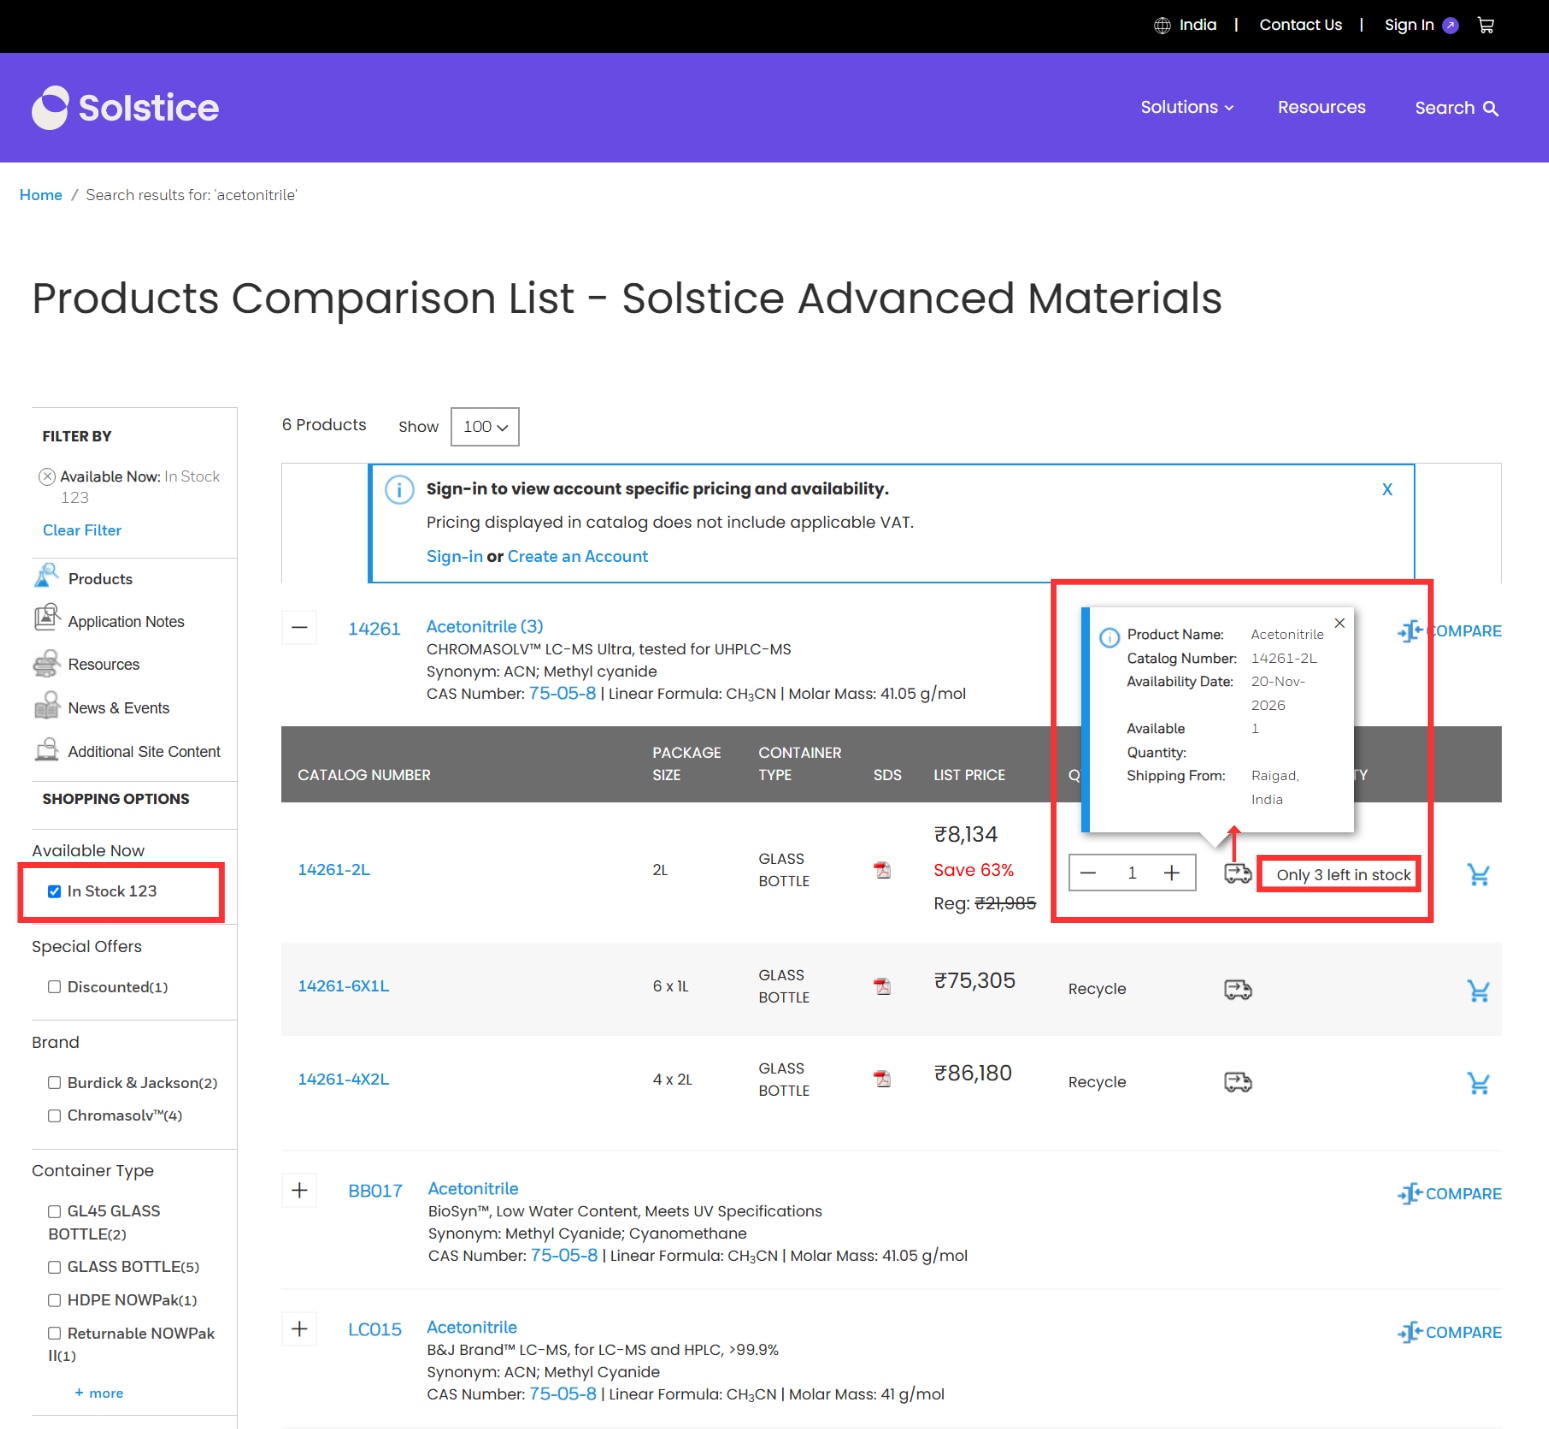Check the Burdick & Jackson brand

tap(54, 1083)
